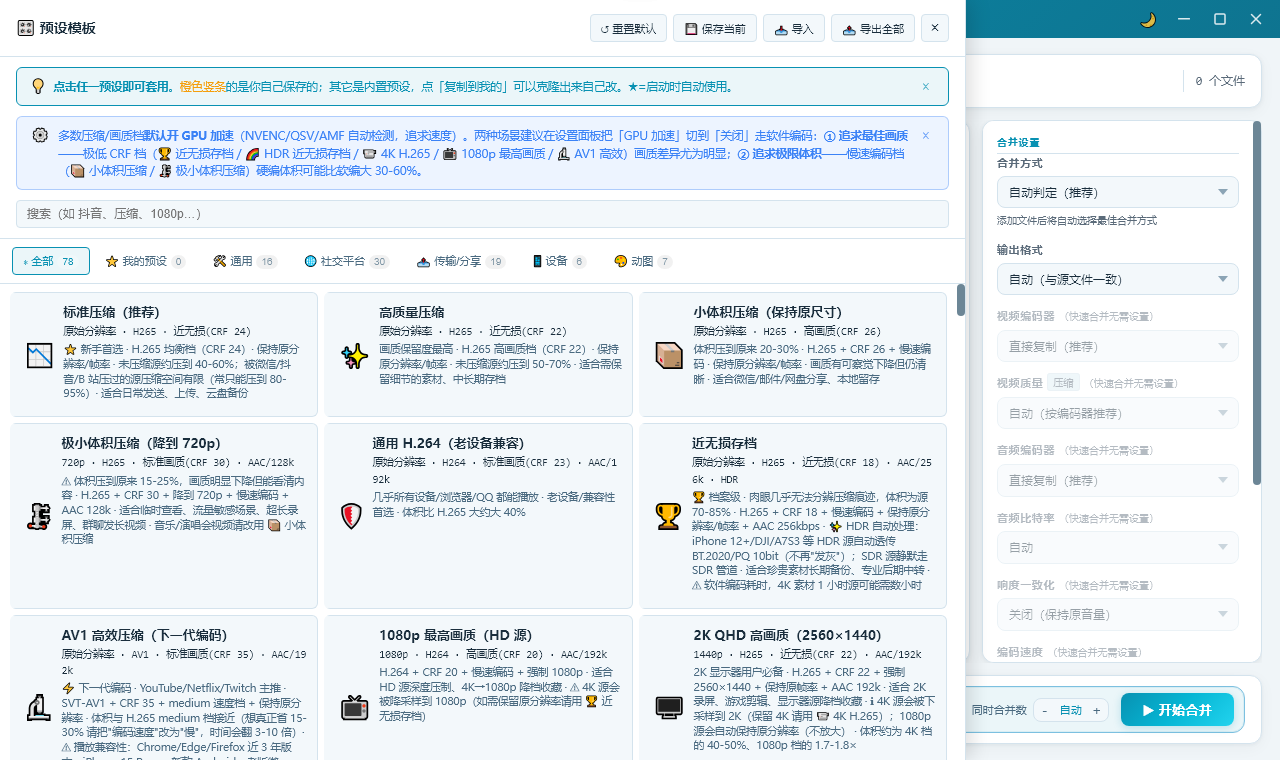Open the 响度一致化 dropdown

click(1118, 614)
